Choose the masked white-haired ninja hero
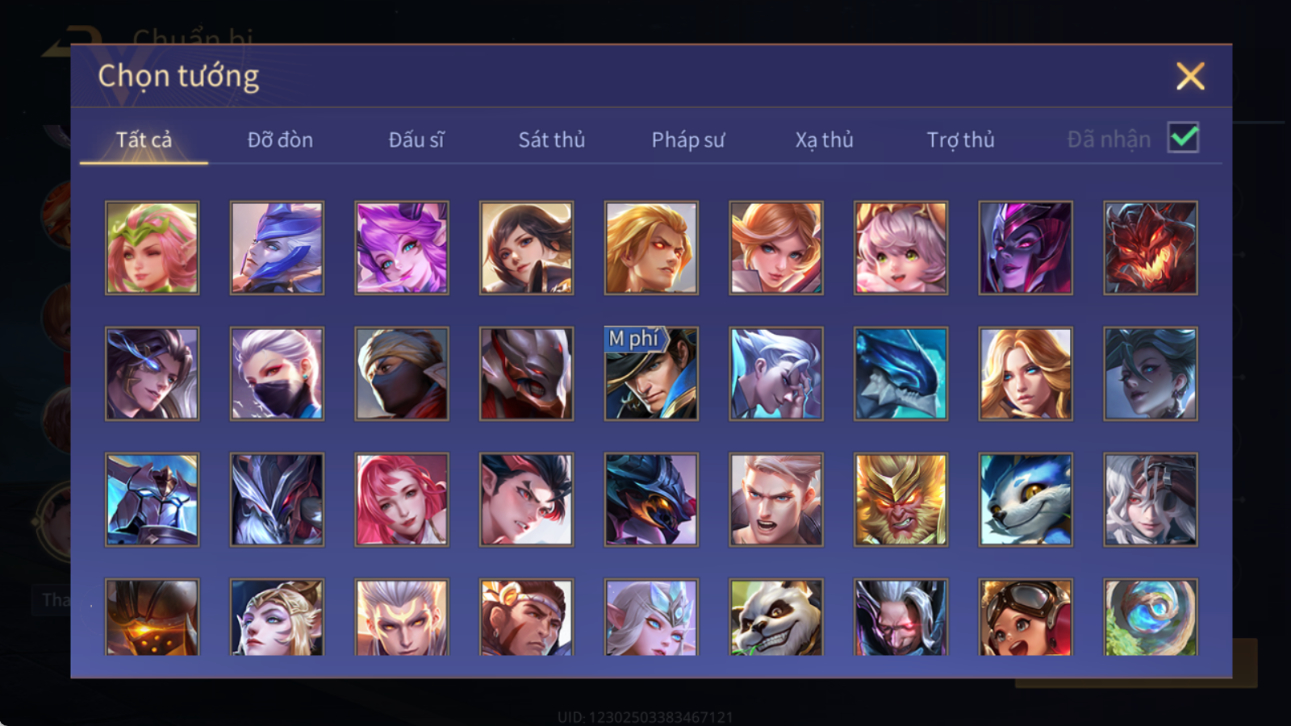This screenshot has height=726, width=1291. 277,374
